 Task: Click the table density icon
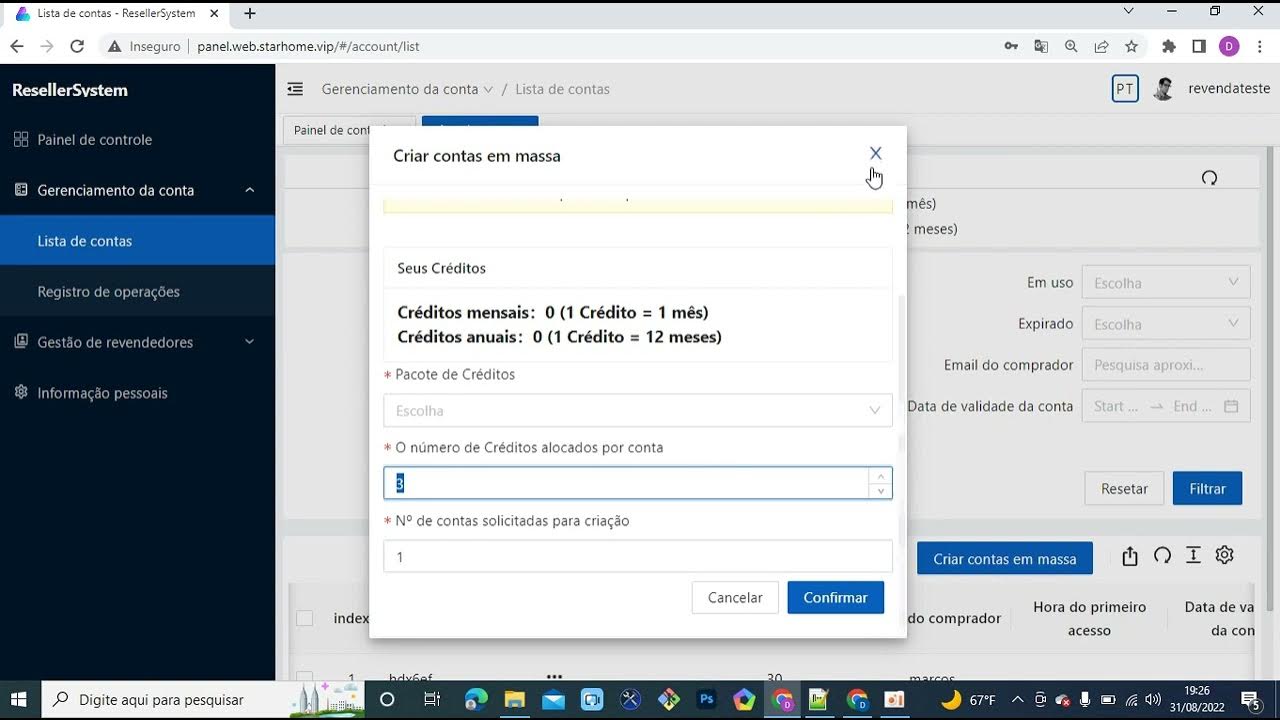pos(1193,556)
